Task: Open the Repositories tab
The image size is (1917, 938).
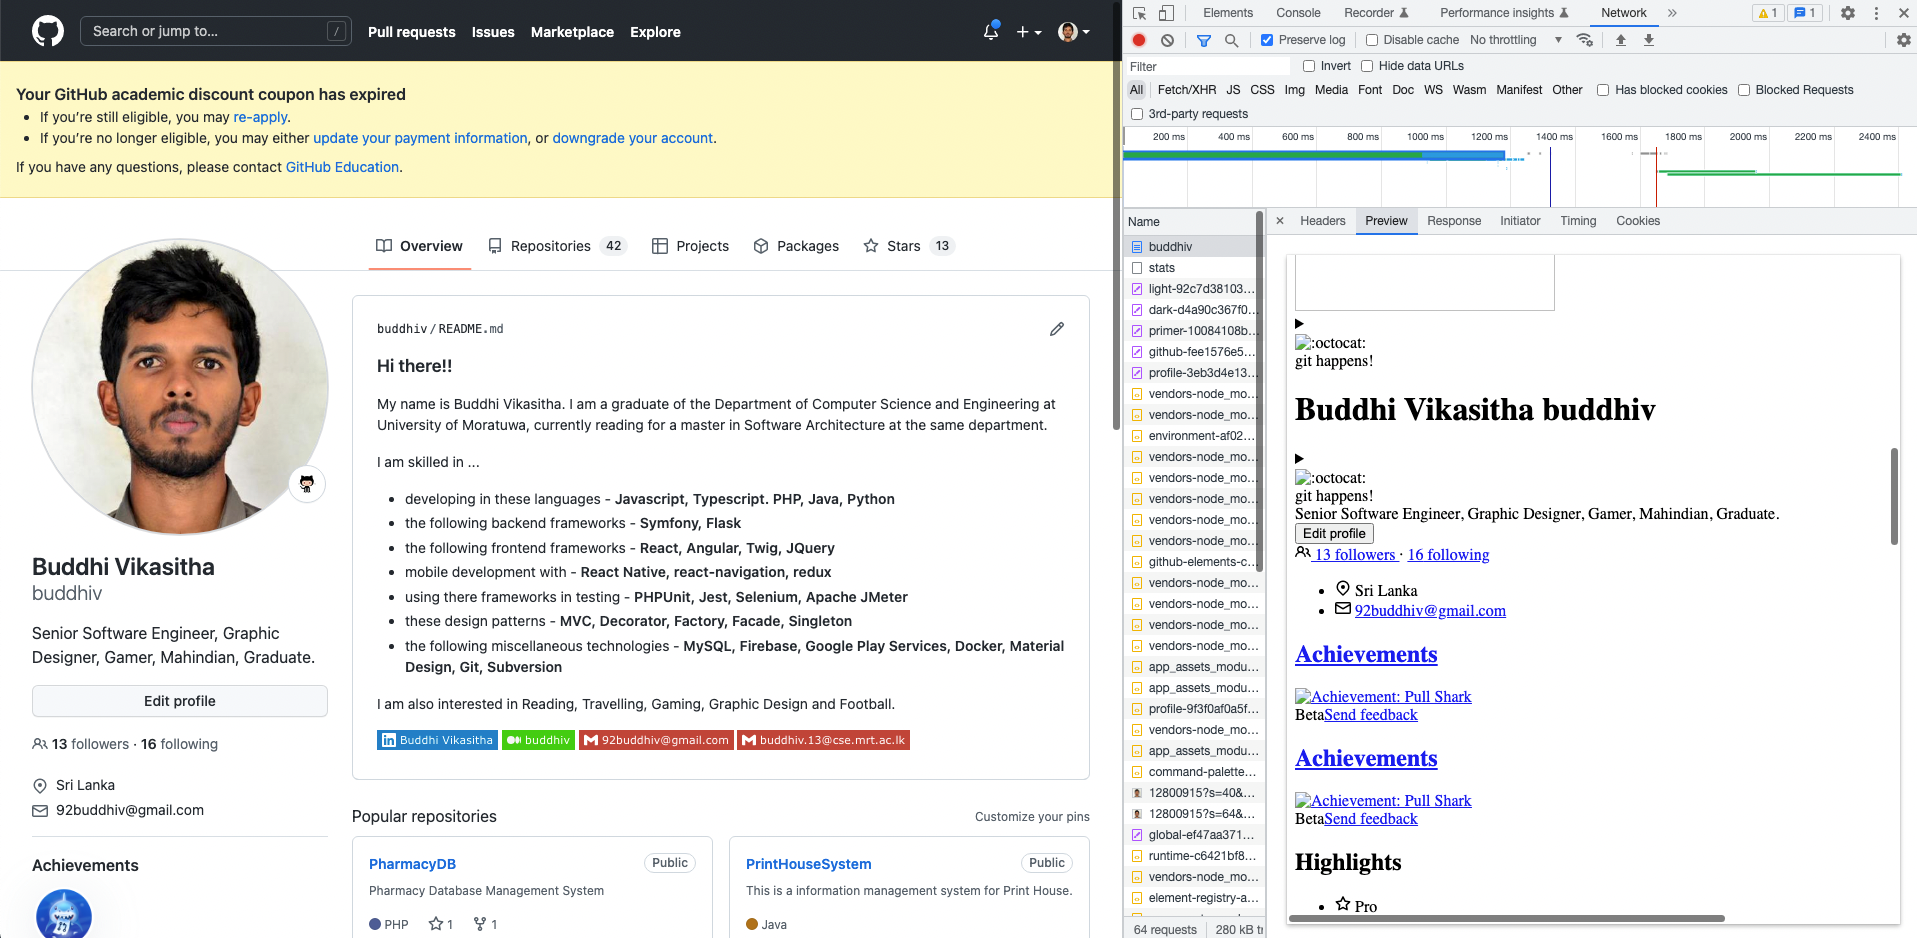Action: coord(557,246)
